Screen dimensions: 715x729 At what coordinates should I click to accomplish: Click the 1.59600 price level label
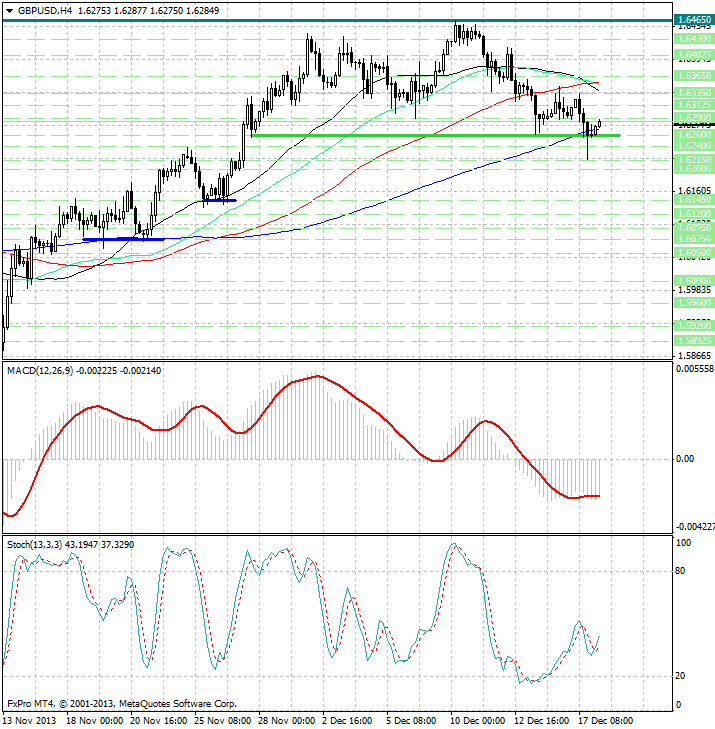(x=694, y=303)
